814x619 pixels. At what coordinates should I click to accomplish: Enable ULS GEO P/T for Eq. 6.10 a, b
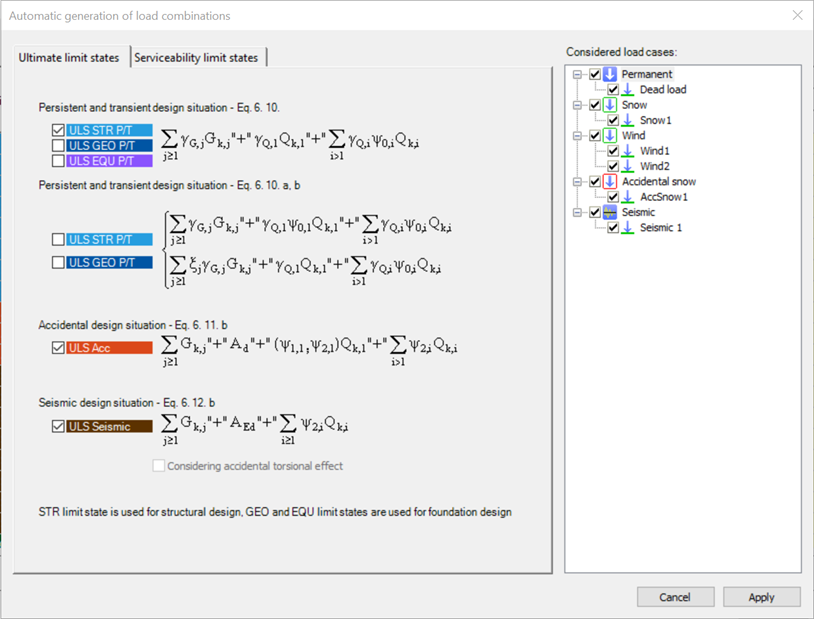pos(58,263)
